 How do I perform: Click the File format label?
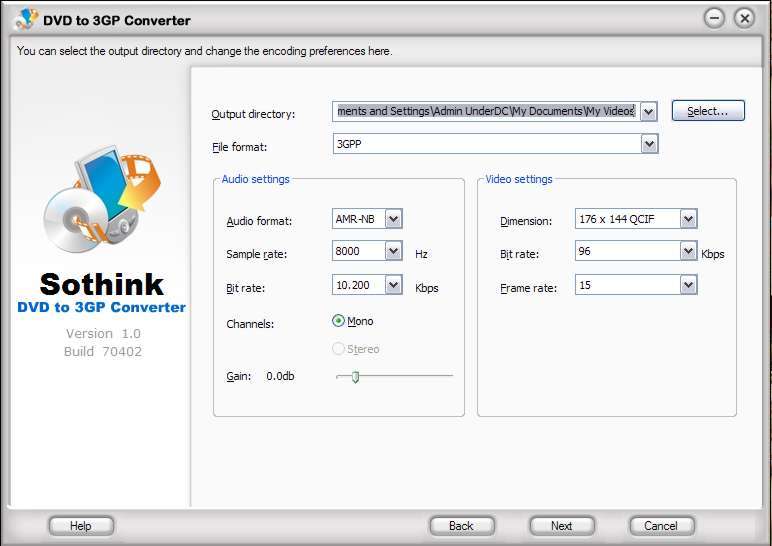pos(239,147)
